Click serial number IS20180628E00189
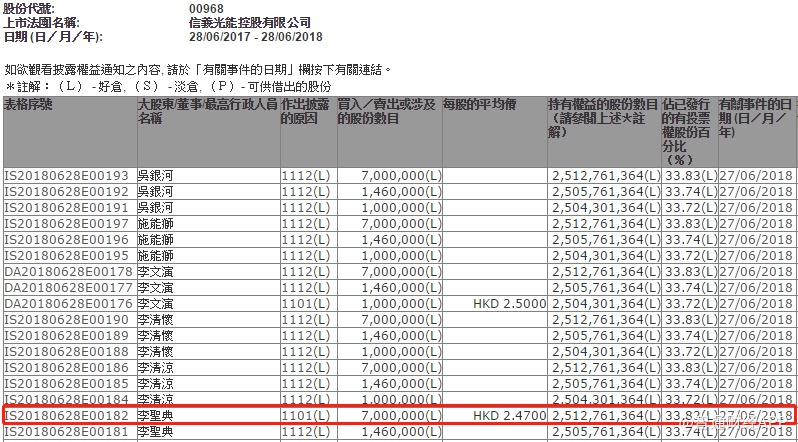The width and height of the screenshot is (798, 442). coord(66,335)
